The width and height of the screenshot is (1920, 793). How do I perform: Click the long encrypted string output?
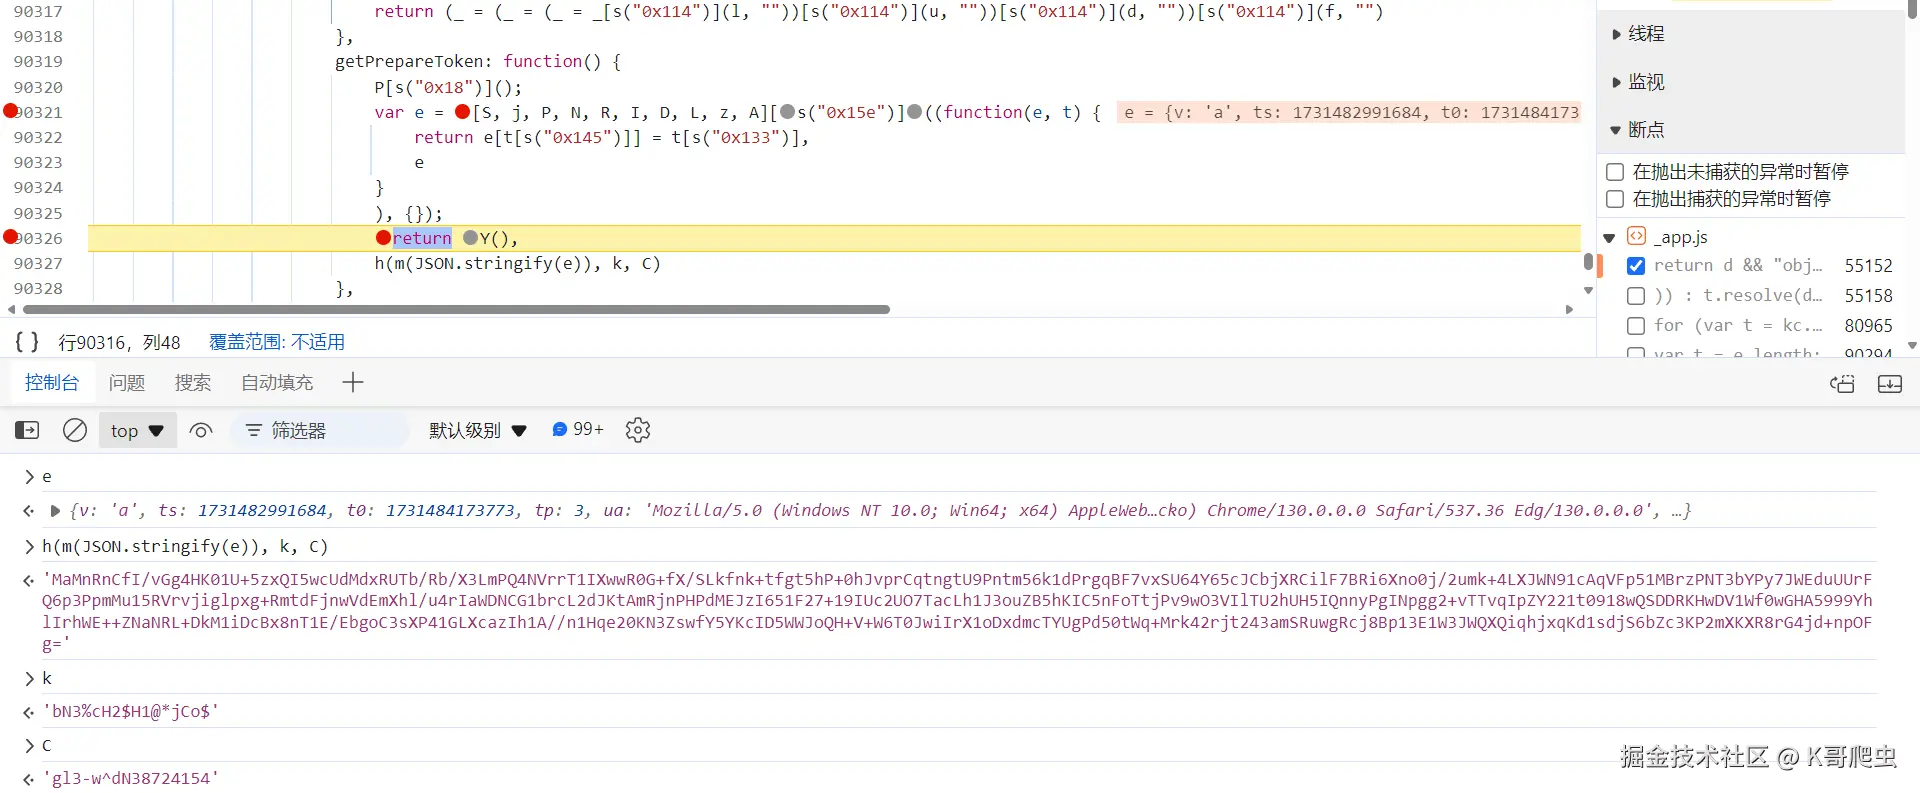pos(957,612)
